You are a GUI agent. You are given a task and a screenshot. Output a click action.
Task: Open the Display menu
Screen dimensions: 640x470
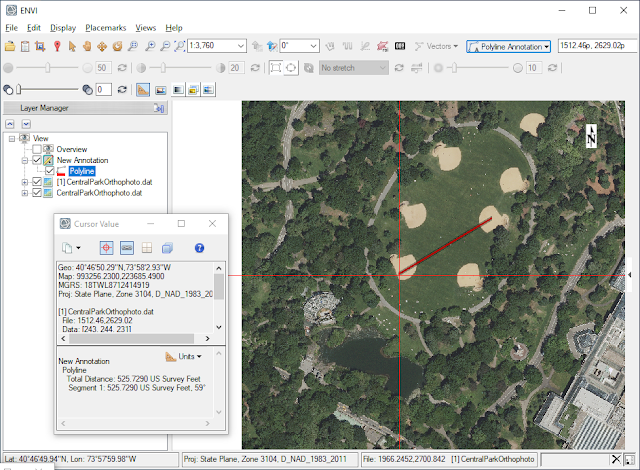tap(63, 28)
